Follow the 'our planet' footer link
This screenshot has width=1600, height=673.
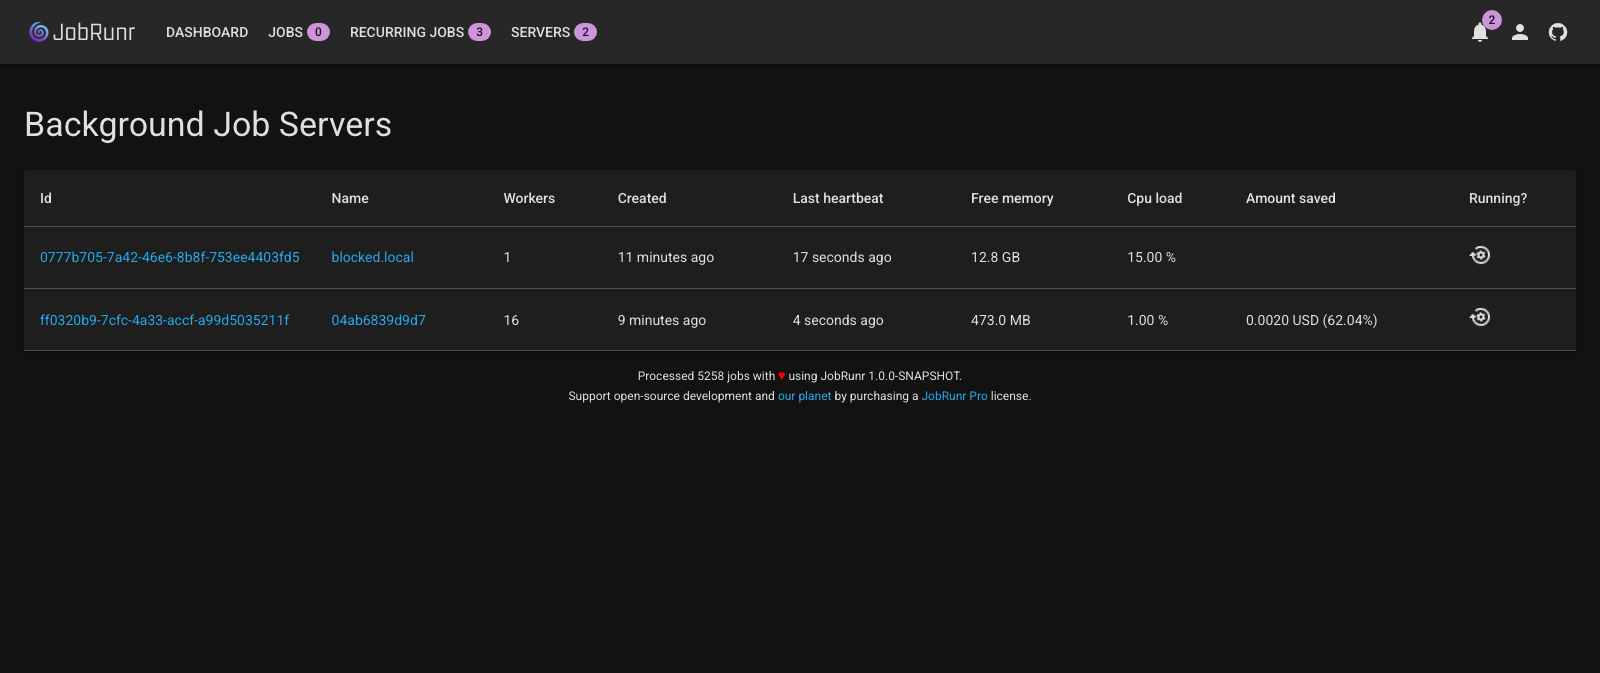pos(804,396)
